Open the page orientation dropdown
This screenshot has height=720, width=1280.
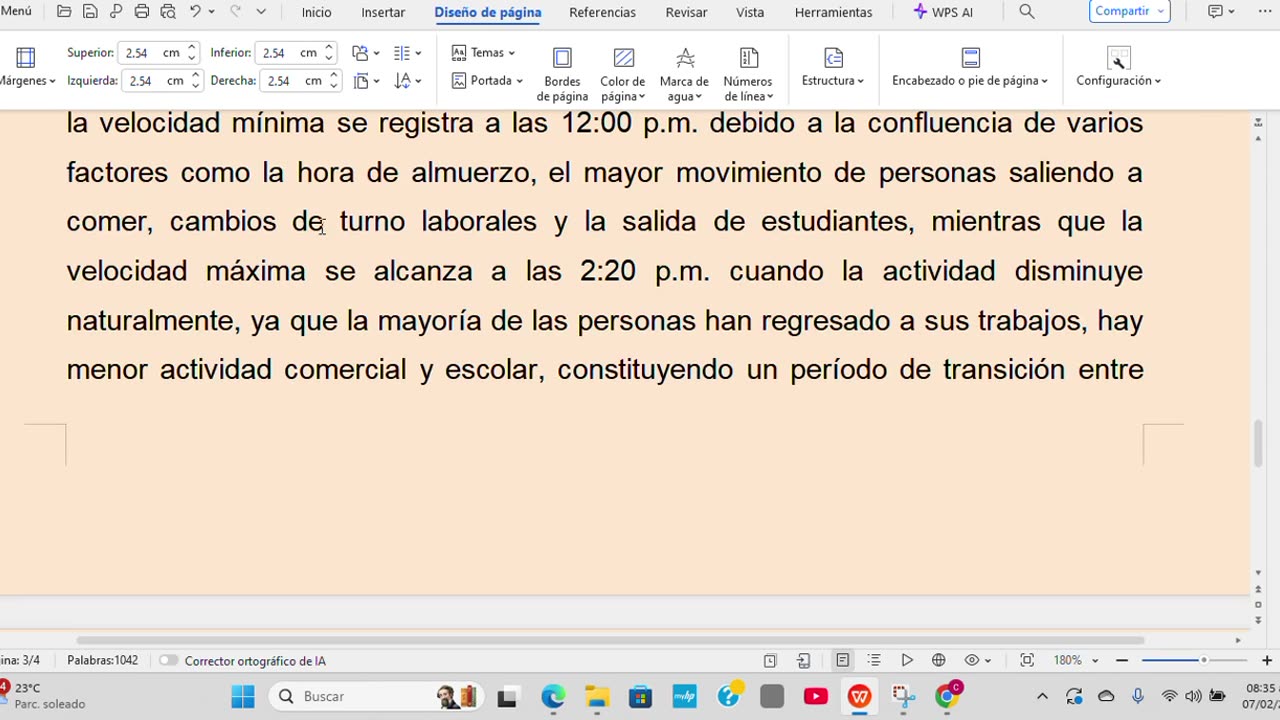coord(366,53)
